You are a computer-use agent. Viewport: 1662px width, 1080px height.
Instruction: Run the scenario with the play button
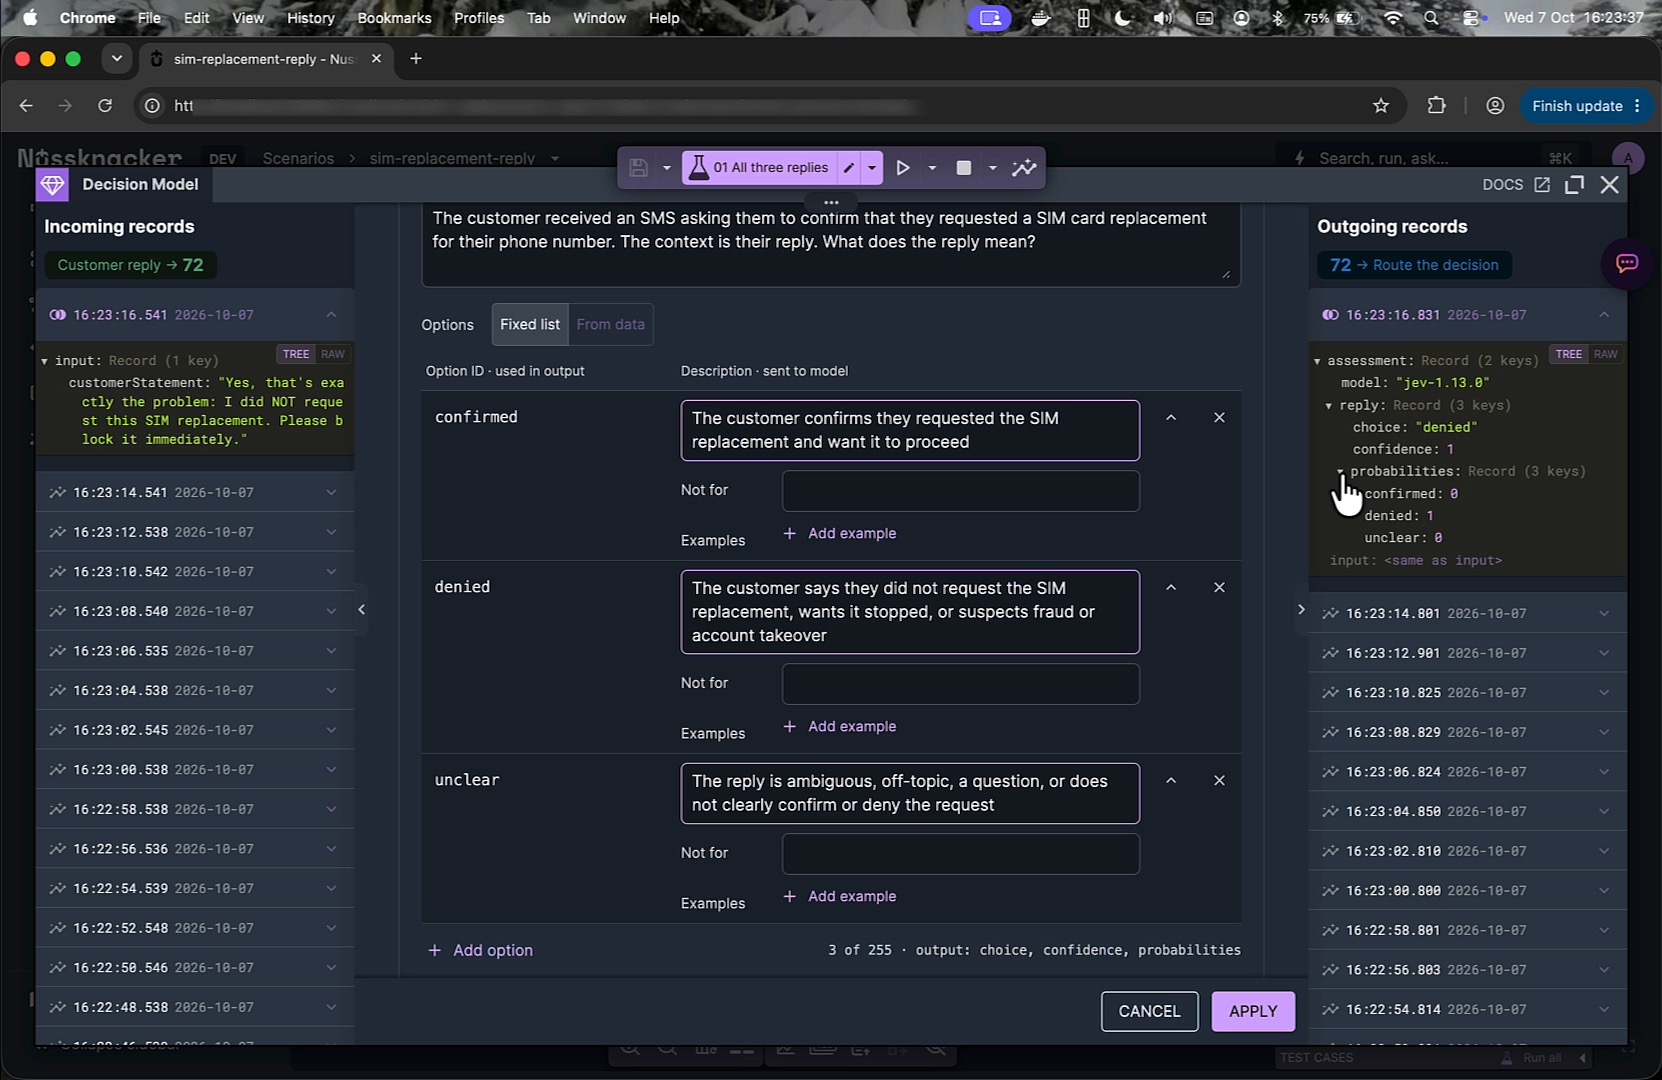coord(903,168)
